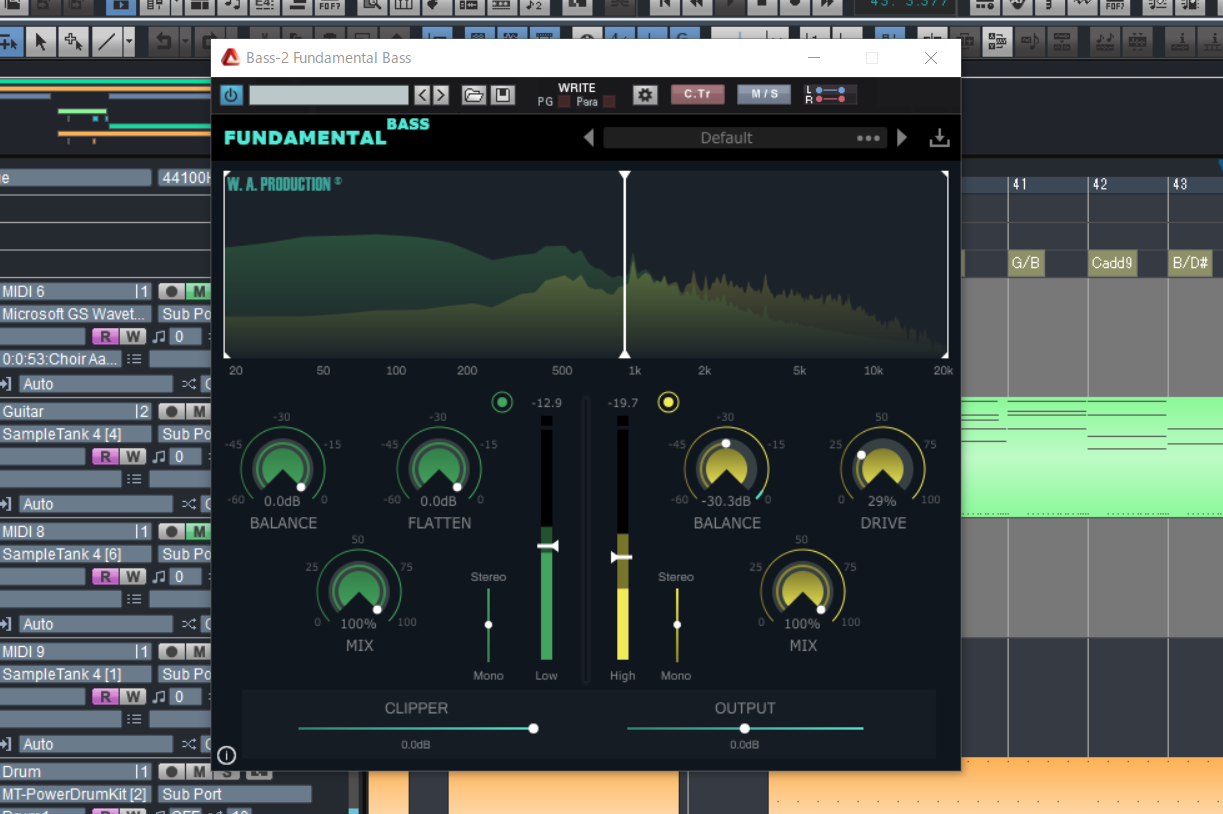The width and height of the screenshot is (1223, 814).
Task: Click the undo arrow in the DAW toolbar
Action: tap(163, 42)
